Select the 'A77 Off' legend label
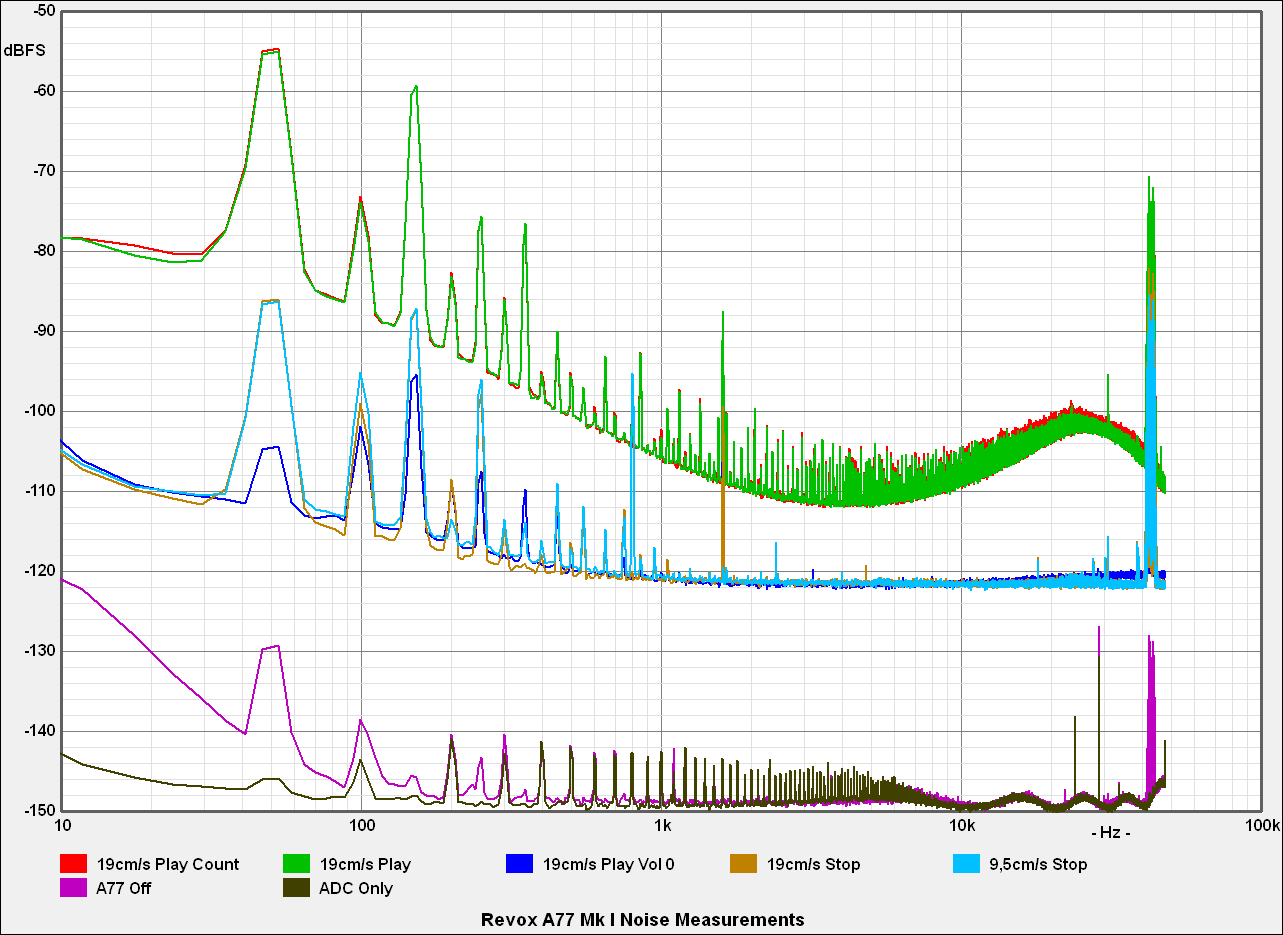Viewport: 1283px width, 935px height. point(124,888)
